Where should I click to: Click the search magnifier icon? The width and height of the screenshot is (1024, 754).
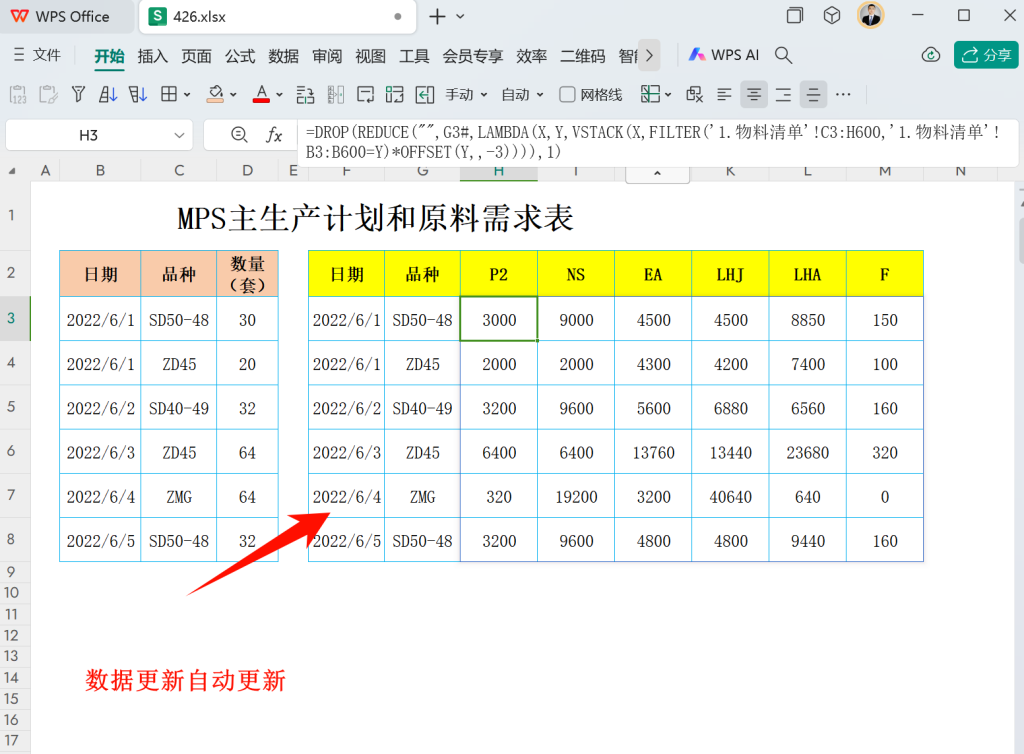(783, 55)
